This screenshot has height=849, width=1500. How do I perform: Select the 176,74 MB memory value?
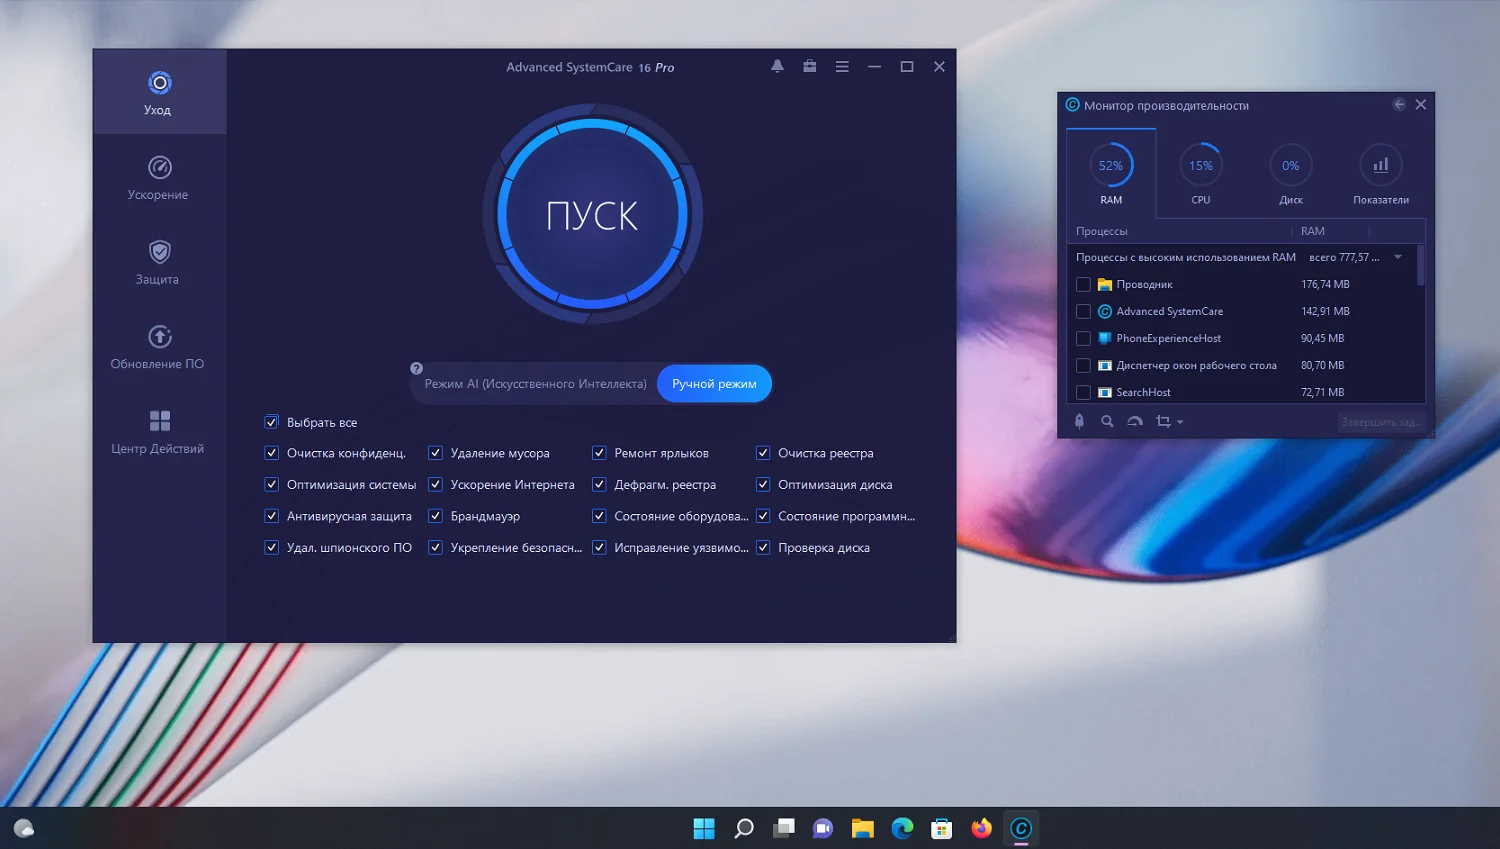(1325, 285)
